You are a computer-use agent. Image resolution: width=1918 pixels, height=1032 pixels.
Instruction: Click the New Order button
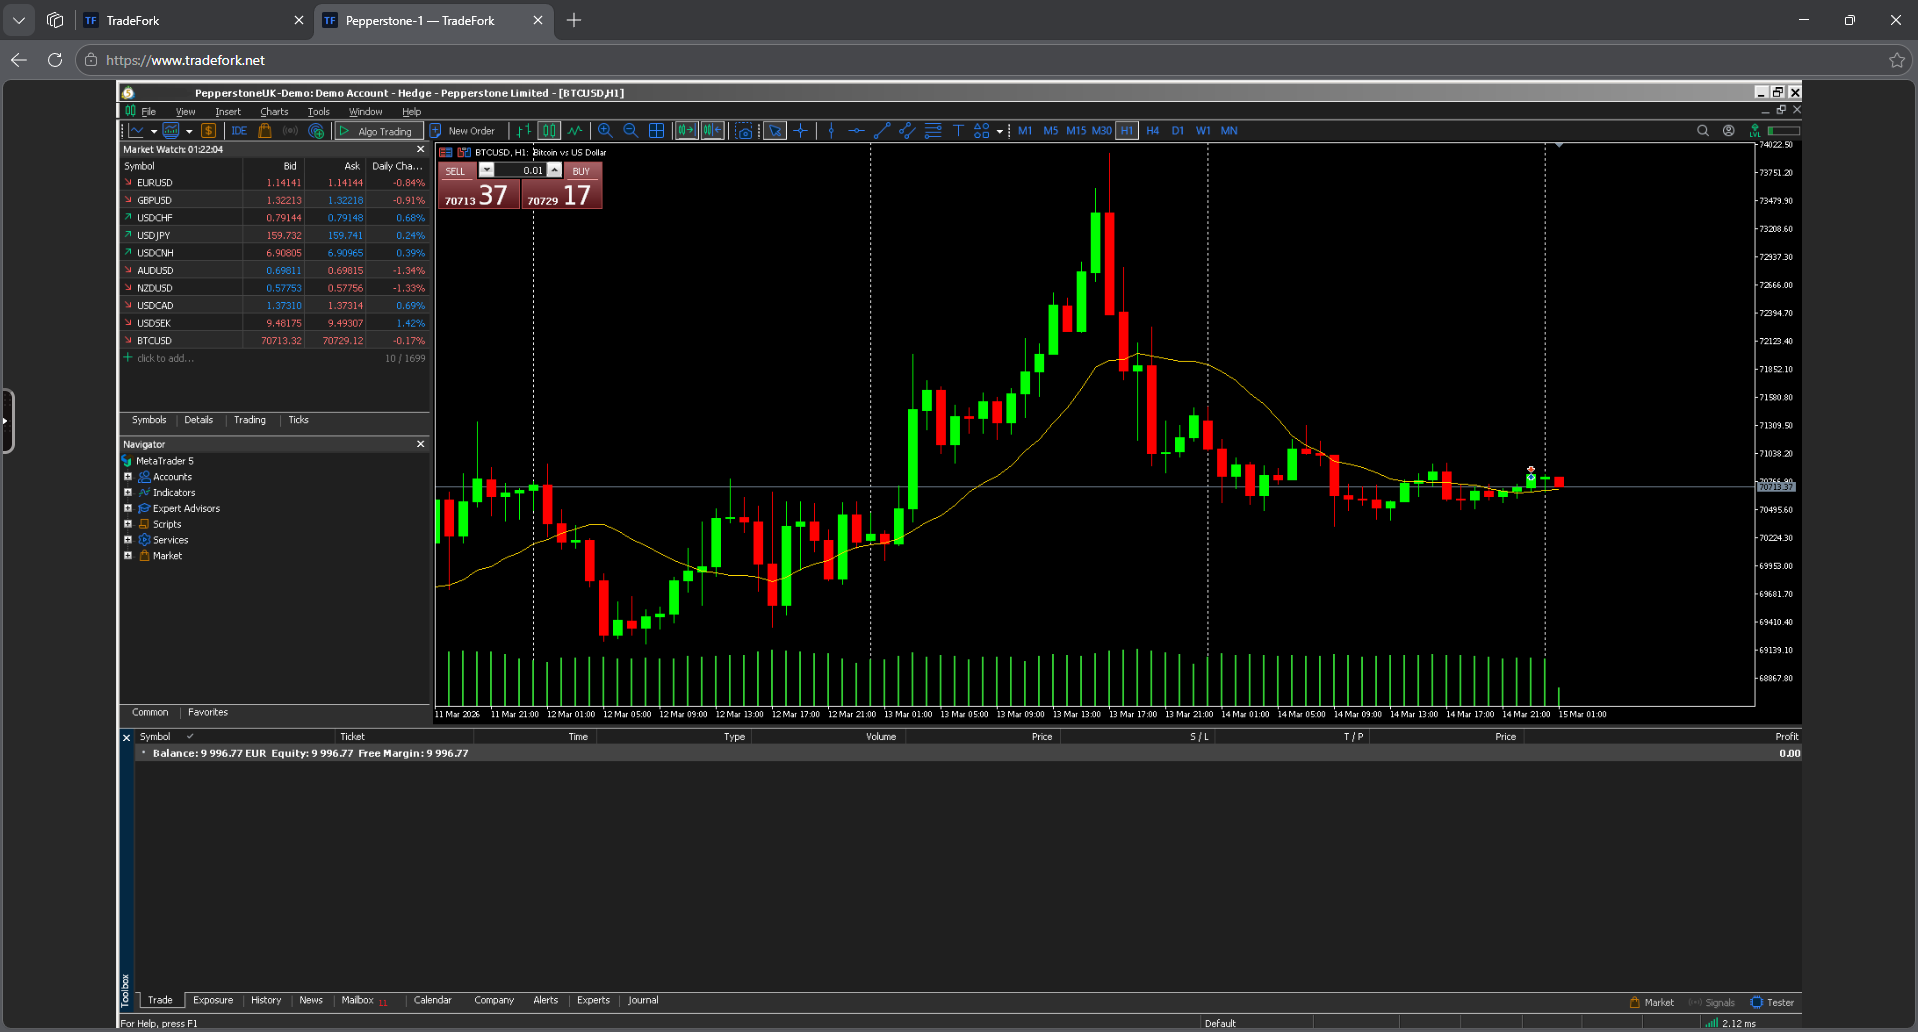tap(463, 131)
